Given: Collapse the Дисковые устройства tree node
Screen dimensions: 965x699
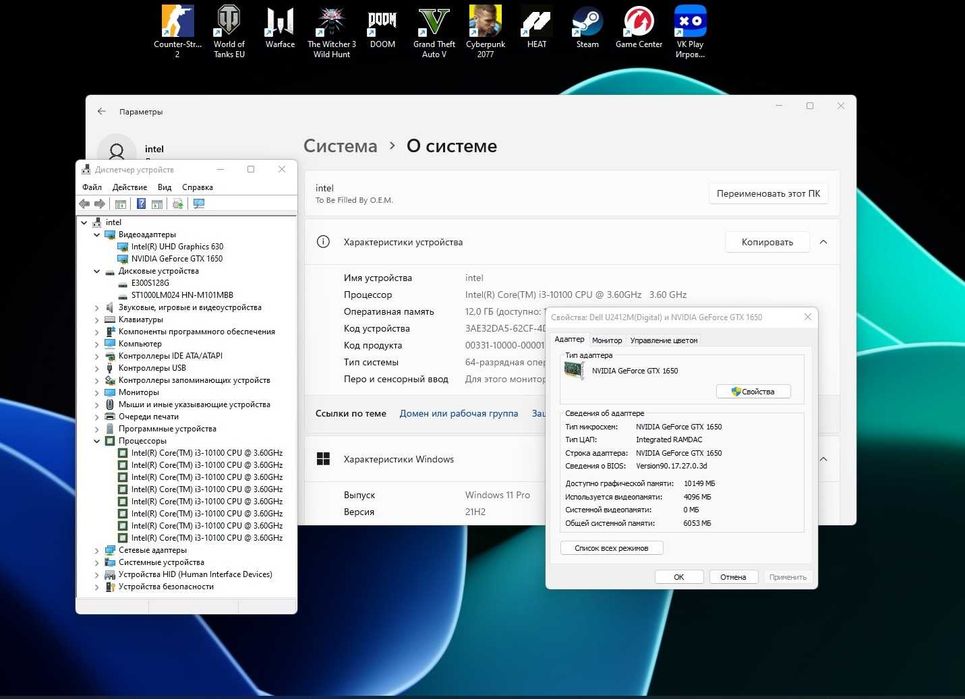Looking at the screenshot, I should coord(97,271).
